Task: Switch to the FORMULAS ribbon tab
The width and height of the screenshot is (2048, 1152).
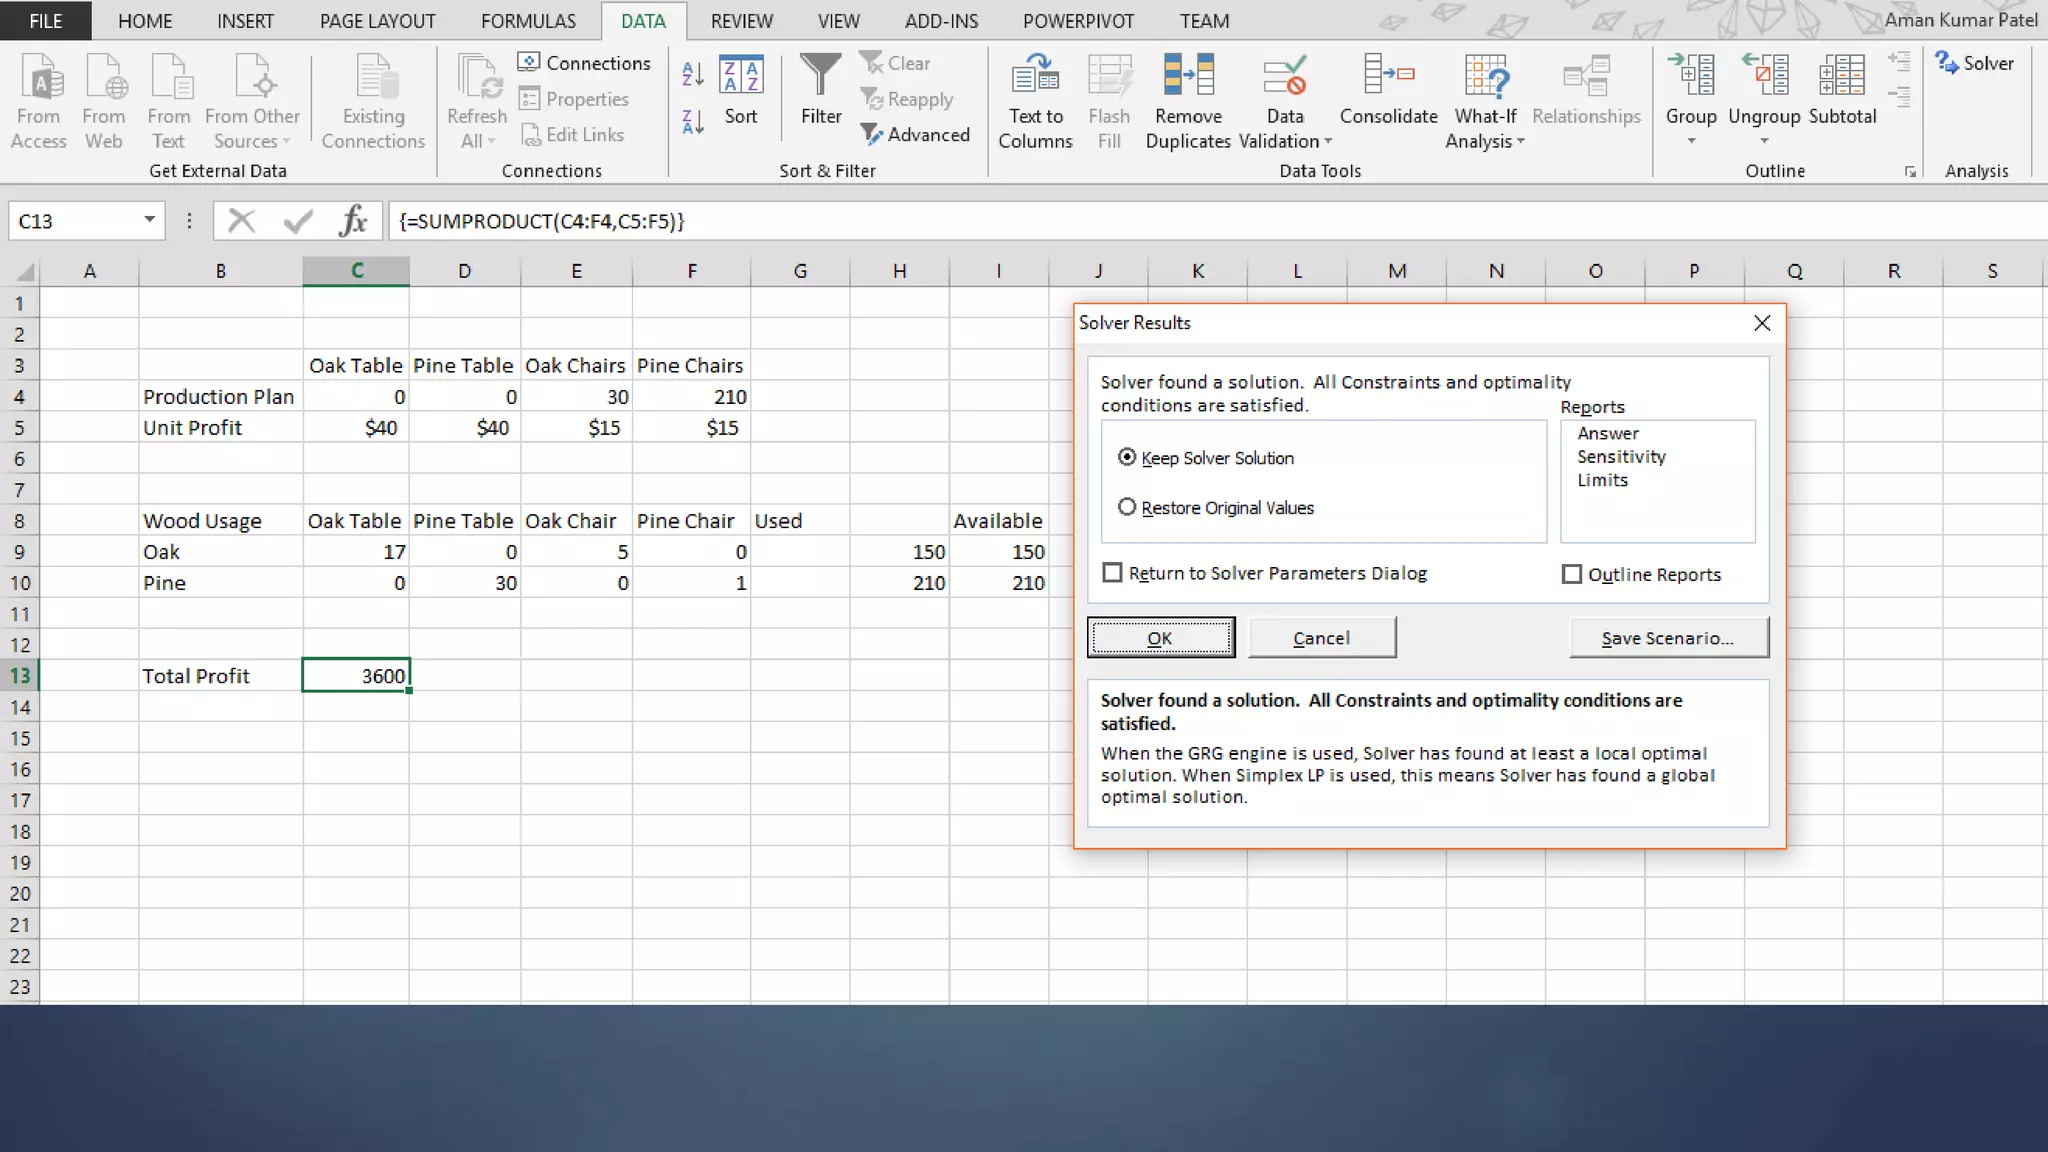Action: point(528,21)
